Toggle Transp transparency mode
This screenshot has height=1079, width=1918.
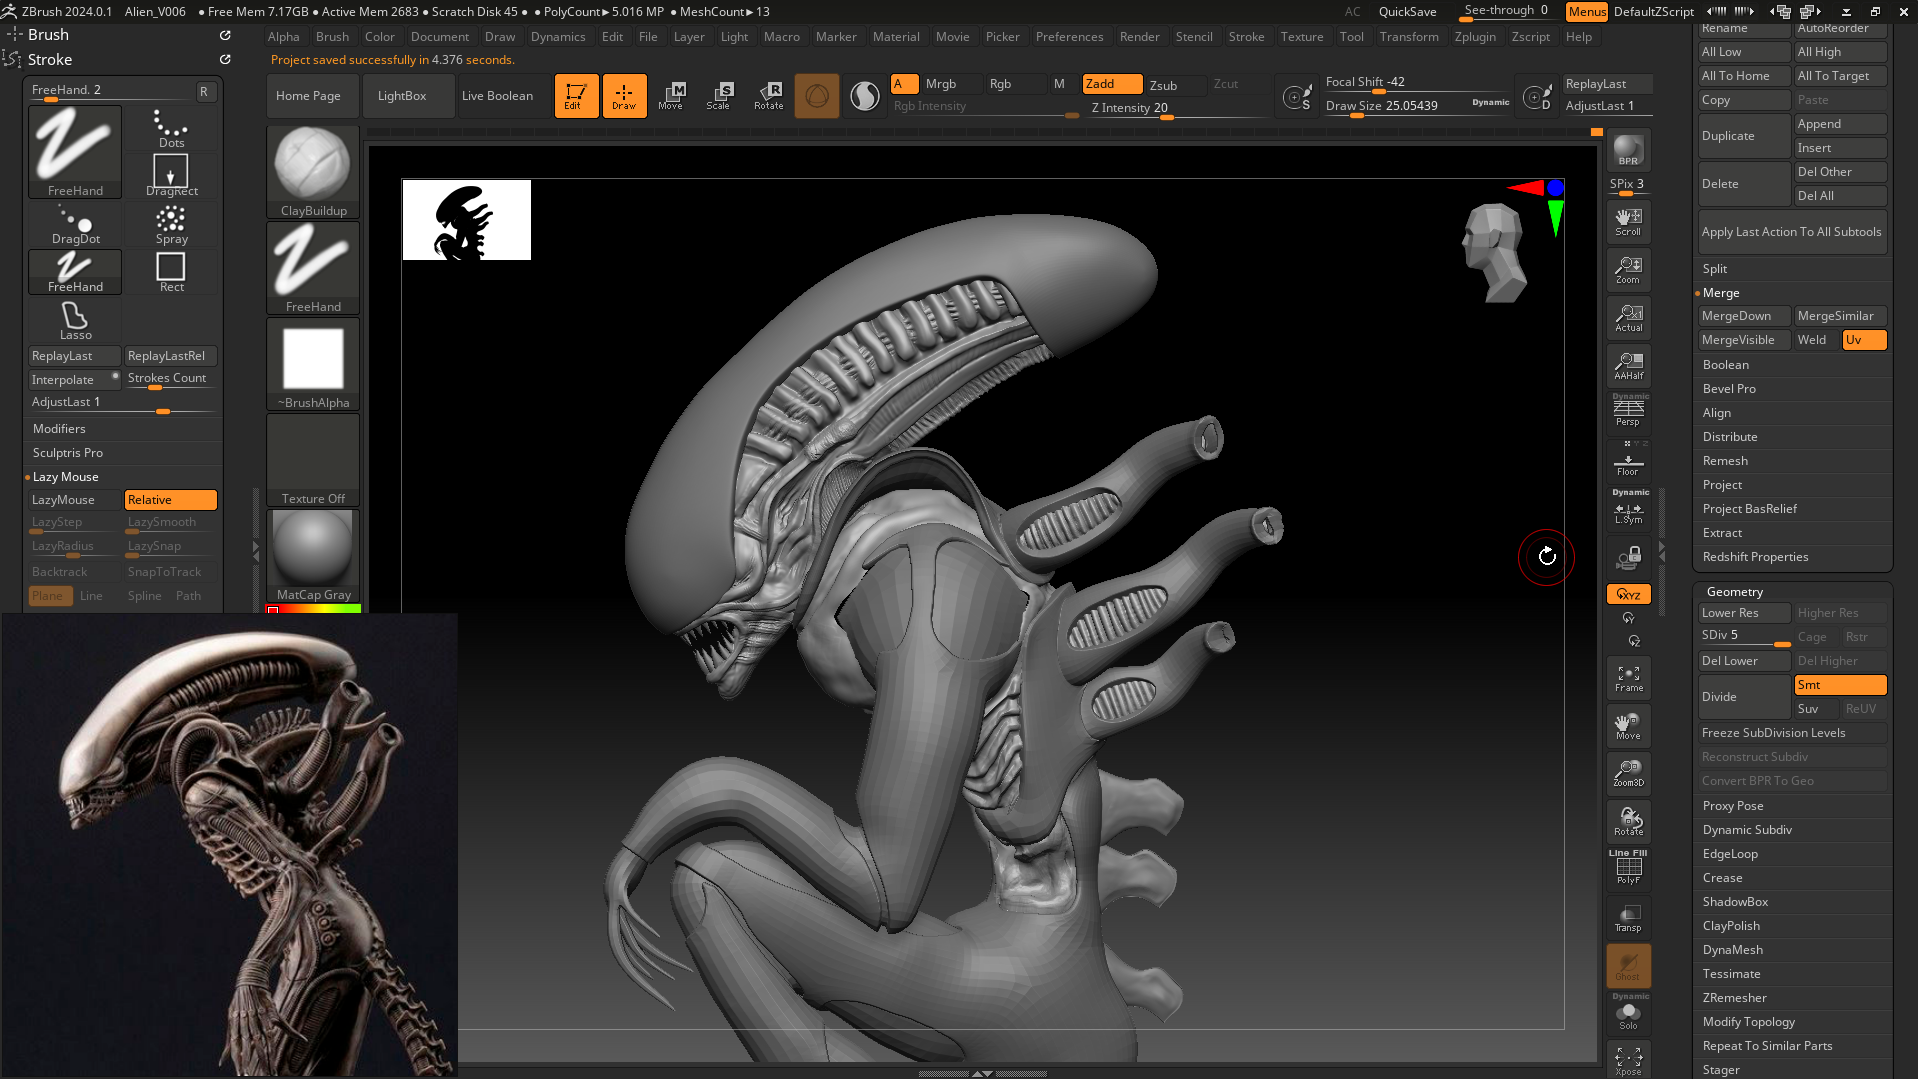coord(1628,918)
